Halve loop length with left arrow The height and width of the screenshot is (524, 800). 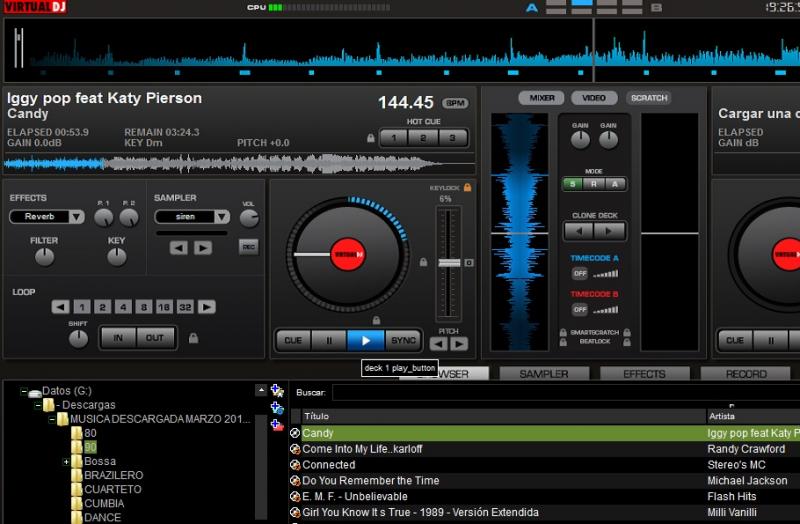coord(60,307)
